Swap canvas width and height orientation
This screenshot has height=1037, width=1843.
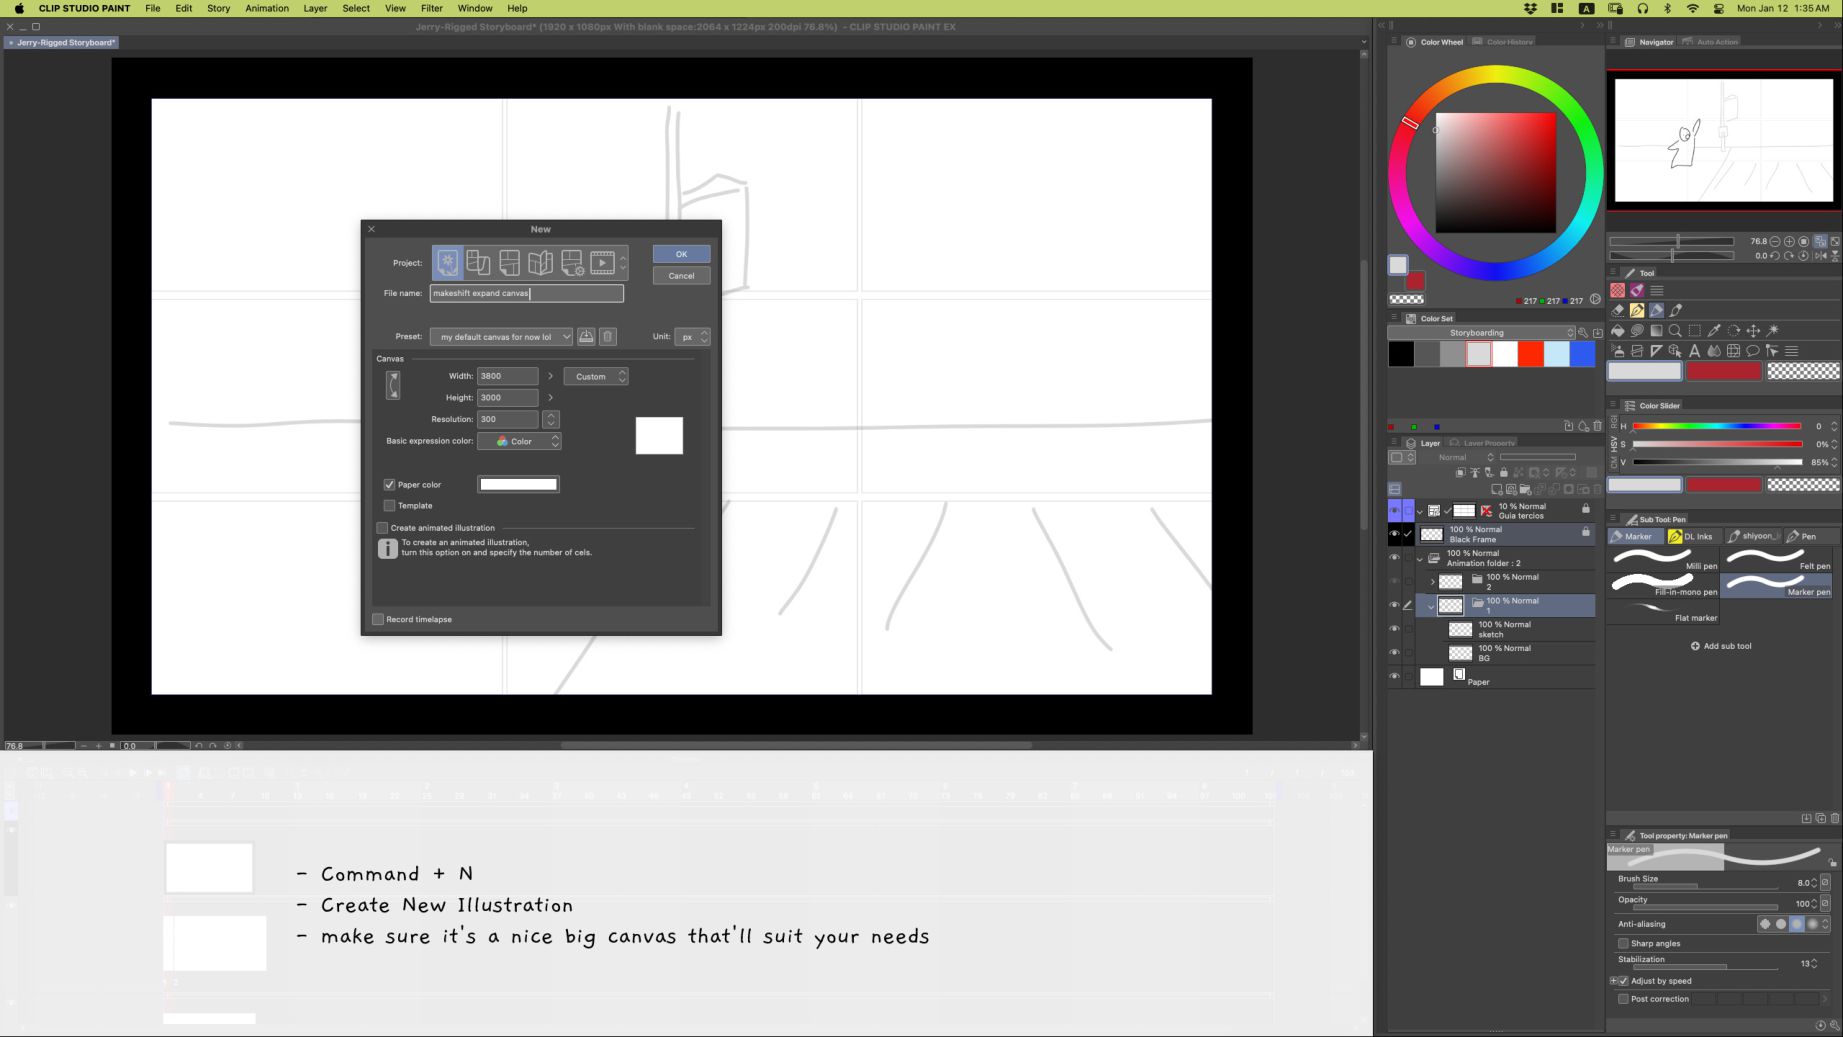click(x=393, y=385)
